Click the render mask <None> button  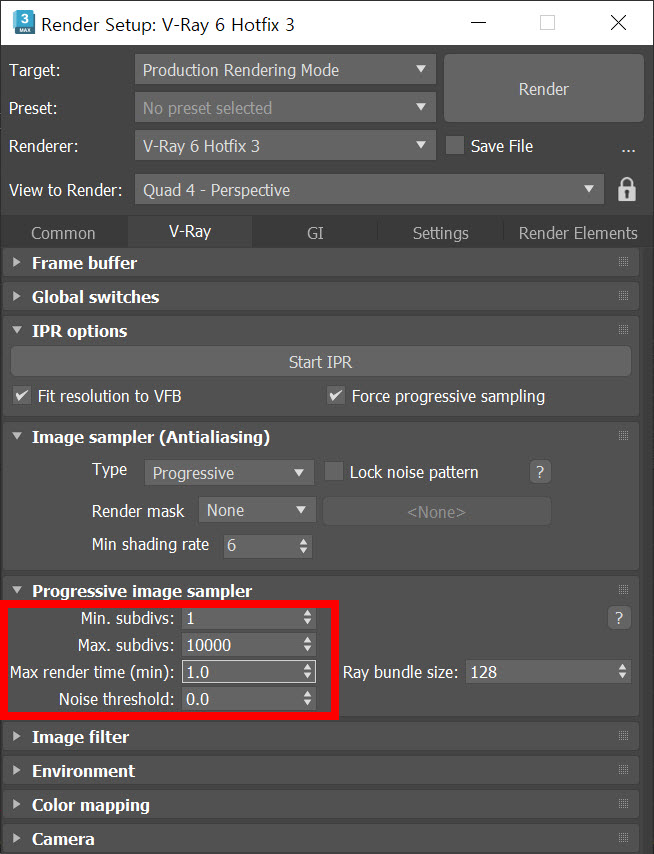point(437,511)
